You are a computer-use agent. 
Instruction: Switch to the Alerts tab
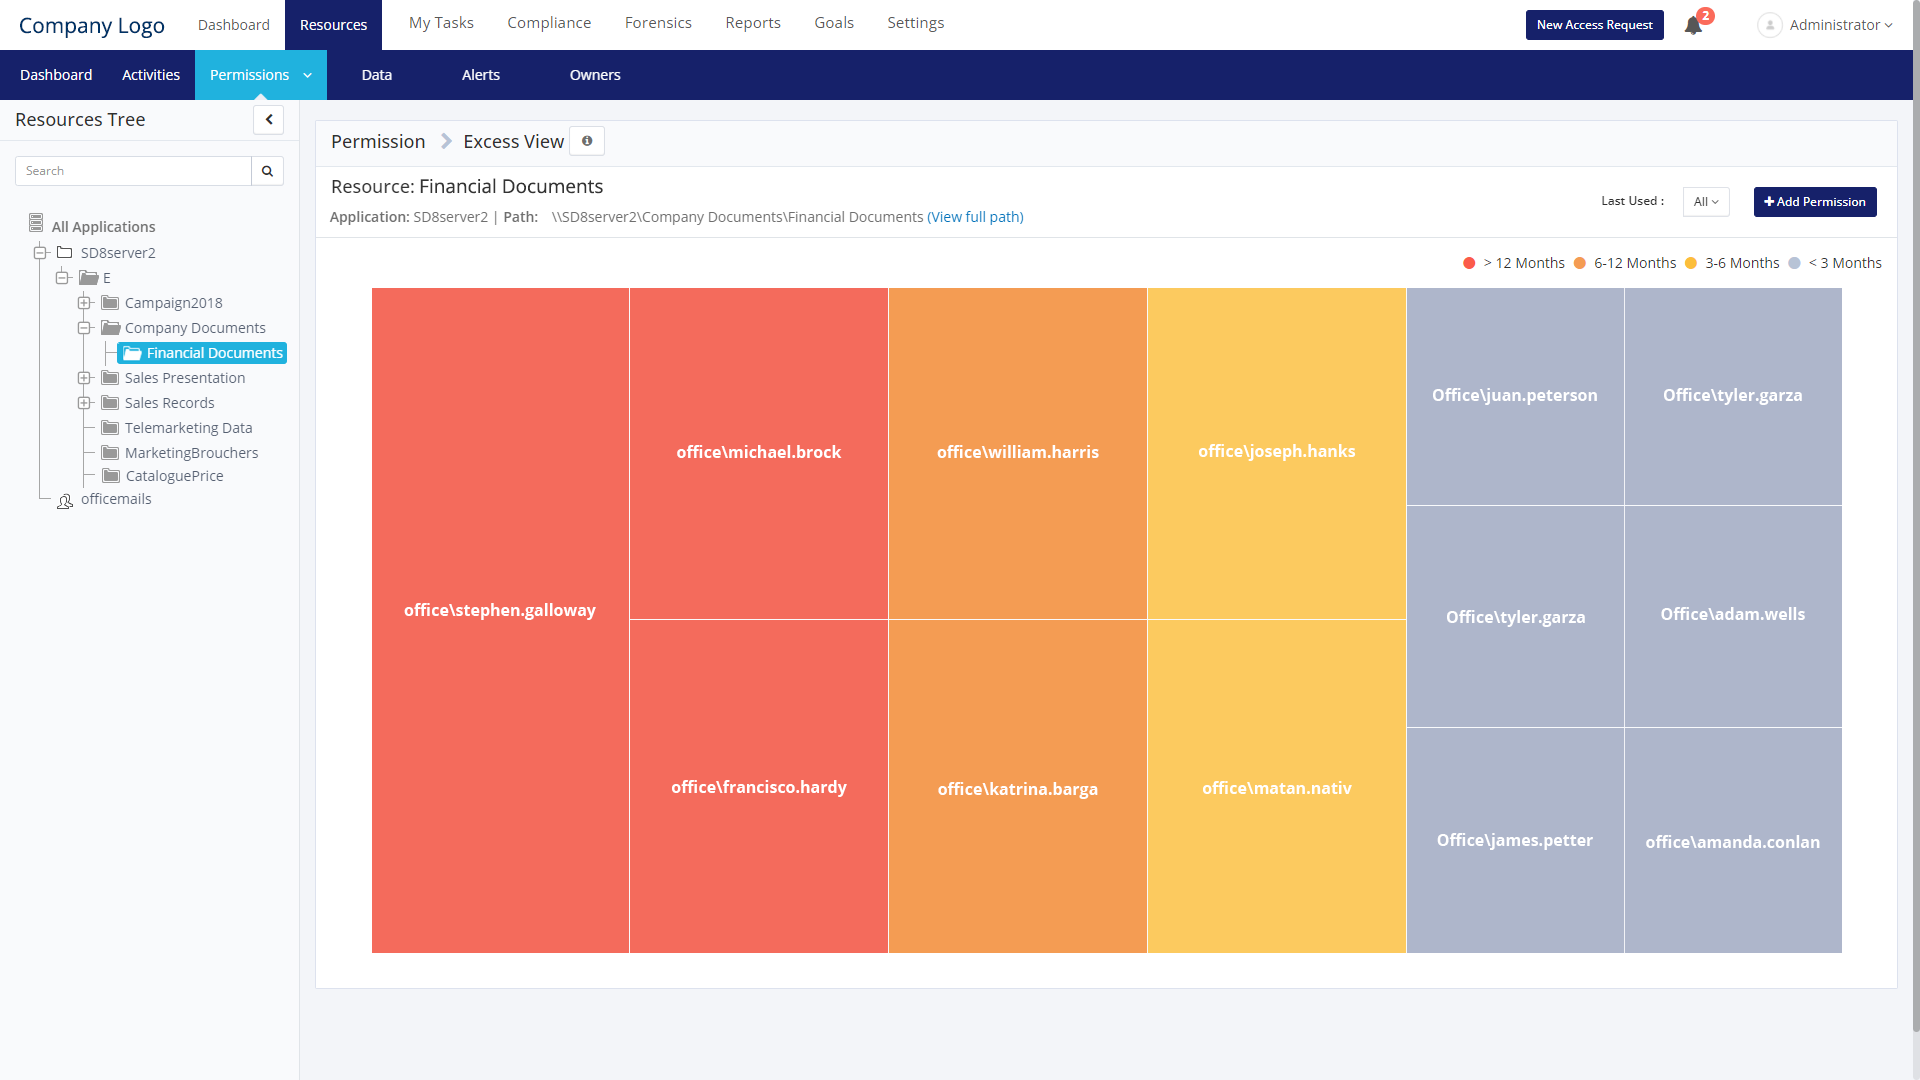[x=480, y=75]
